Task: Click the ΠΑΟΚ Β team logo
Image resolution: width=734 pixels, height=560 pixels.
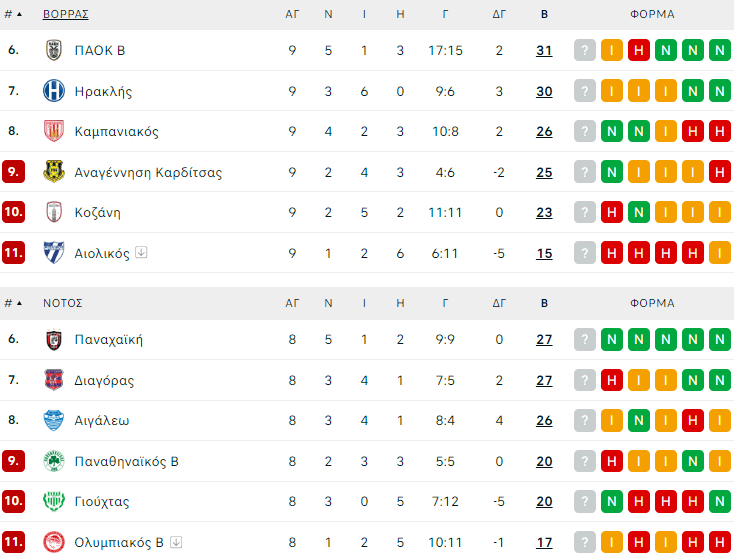Action: pyautogui.click(x=54, y=50)
